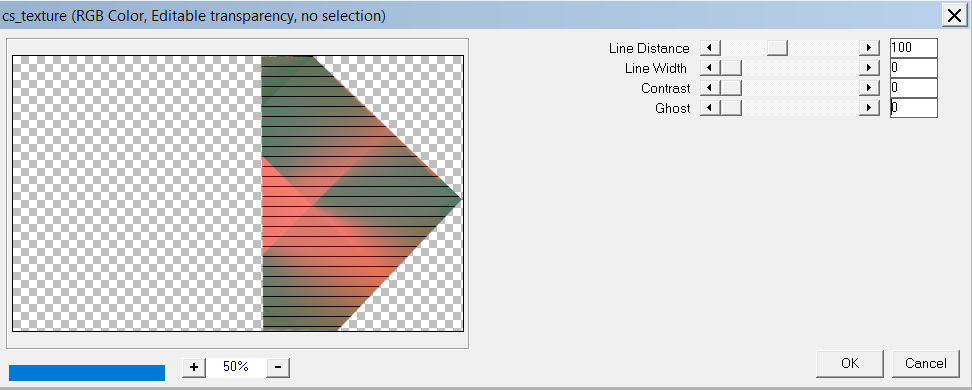Click the Contrast value field
This screenshot has height=390, width=972.
click(913, 88)
